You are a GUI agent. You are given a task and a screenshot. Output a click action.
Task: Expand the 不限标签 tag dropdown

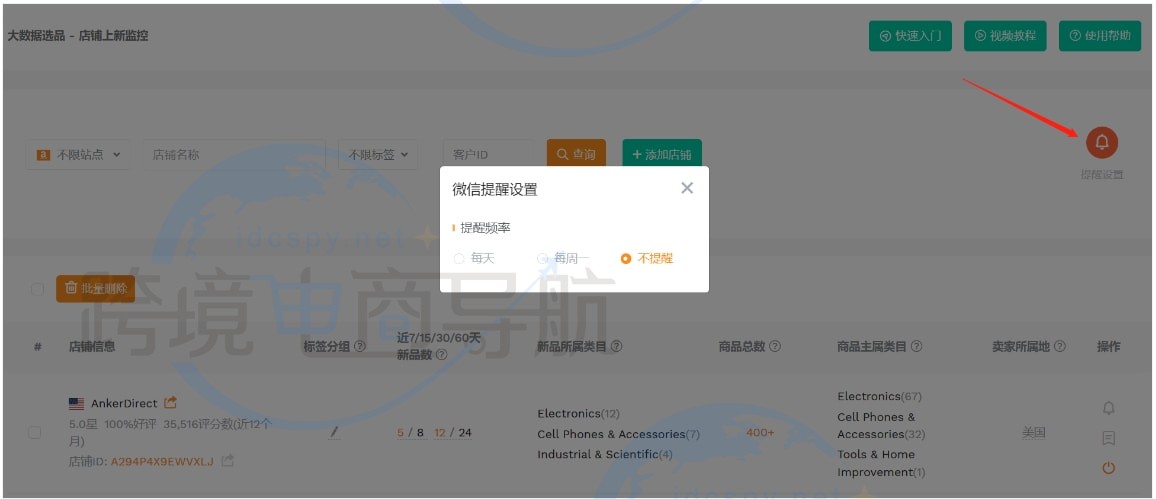pos(378,155)
